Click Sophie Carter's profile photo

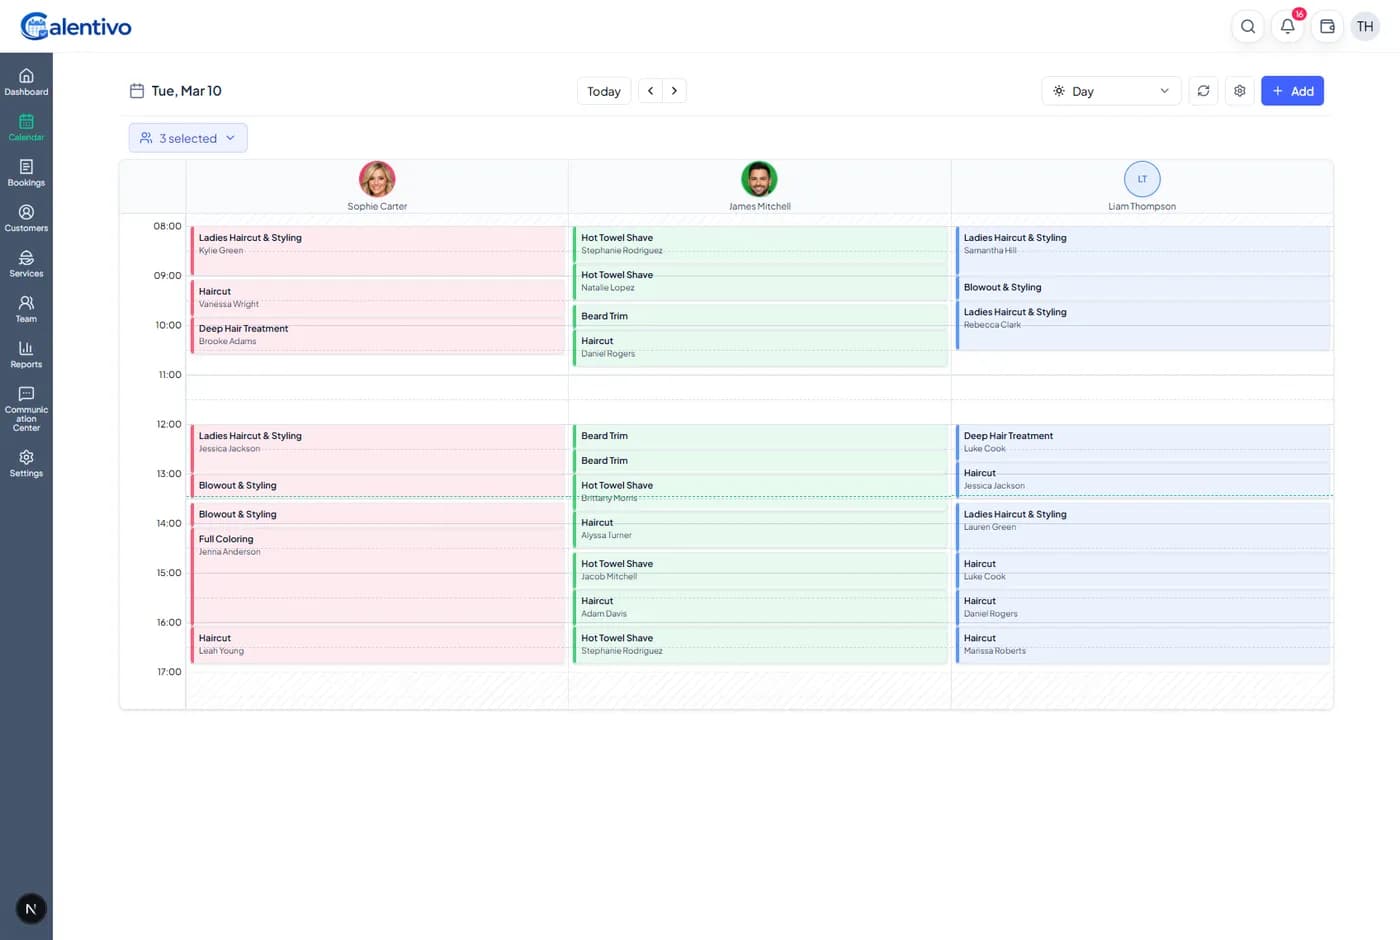[x=377, y=179]
